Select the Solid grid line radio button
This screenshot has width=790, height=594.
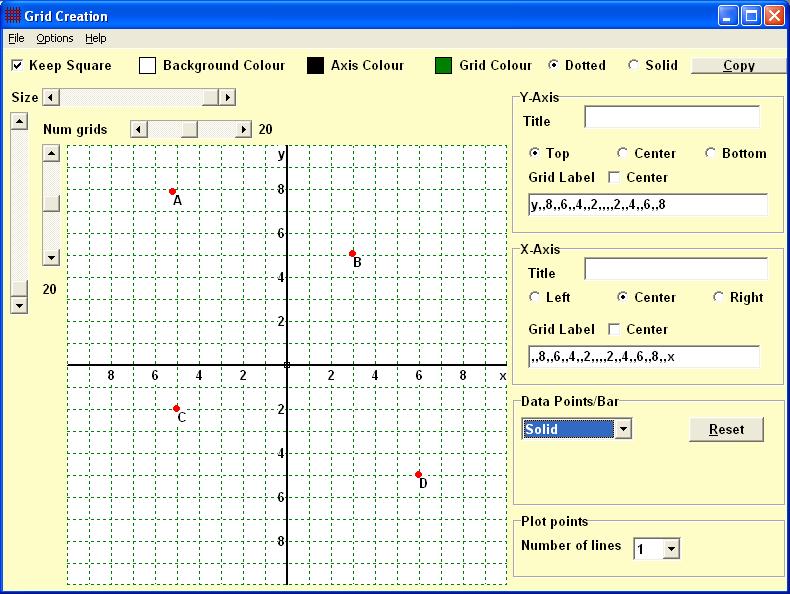tap(633, 65)
